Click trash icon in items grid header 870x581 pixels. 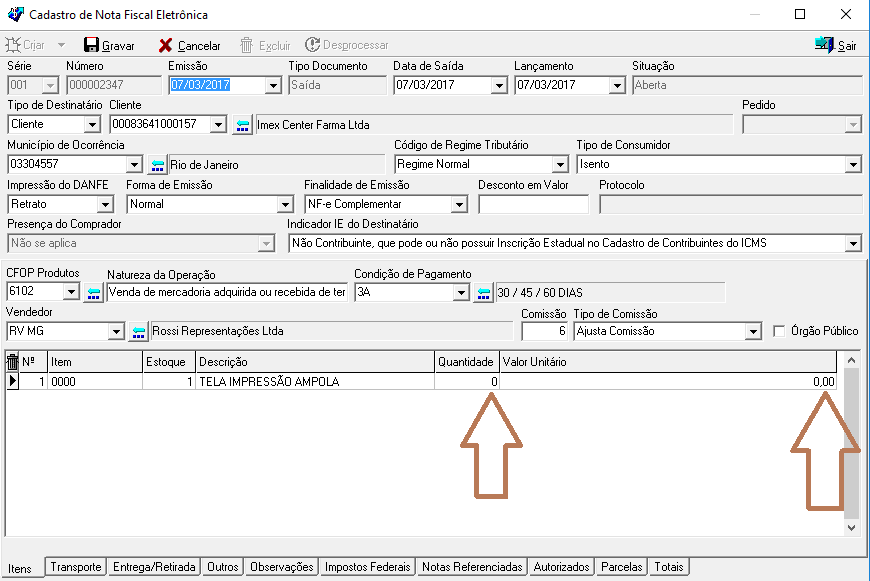tap(13, 361)
